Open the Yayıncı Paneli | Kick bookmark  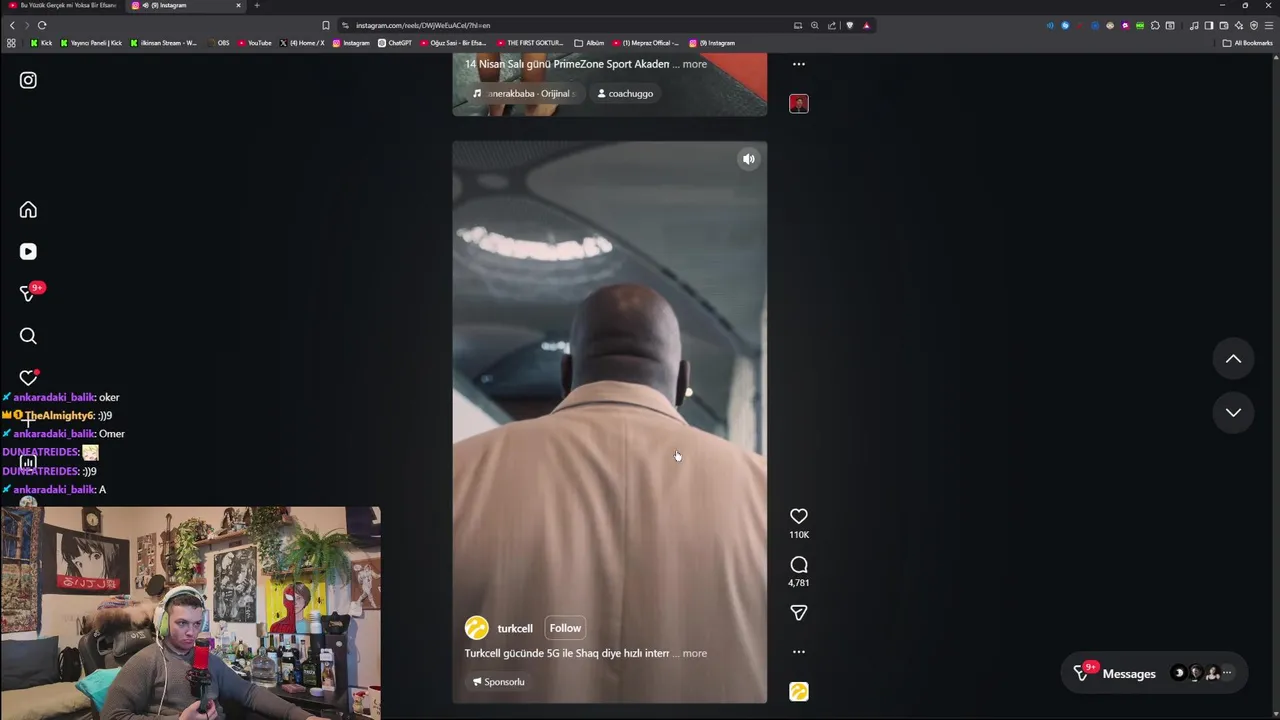[91, 43]
